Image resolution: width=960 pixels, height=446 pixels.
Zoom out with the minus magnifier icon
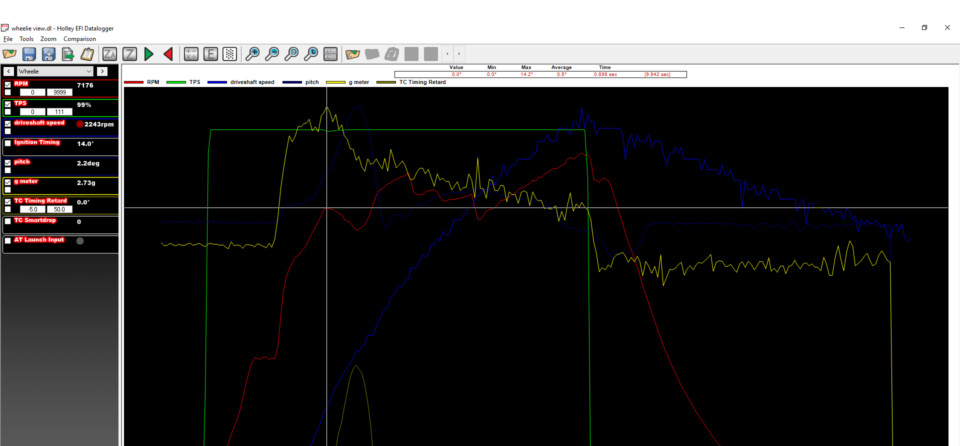pyautogui.click(x=272, y=54)
